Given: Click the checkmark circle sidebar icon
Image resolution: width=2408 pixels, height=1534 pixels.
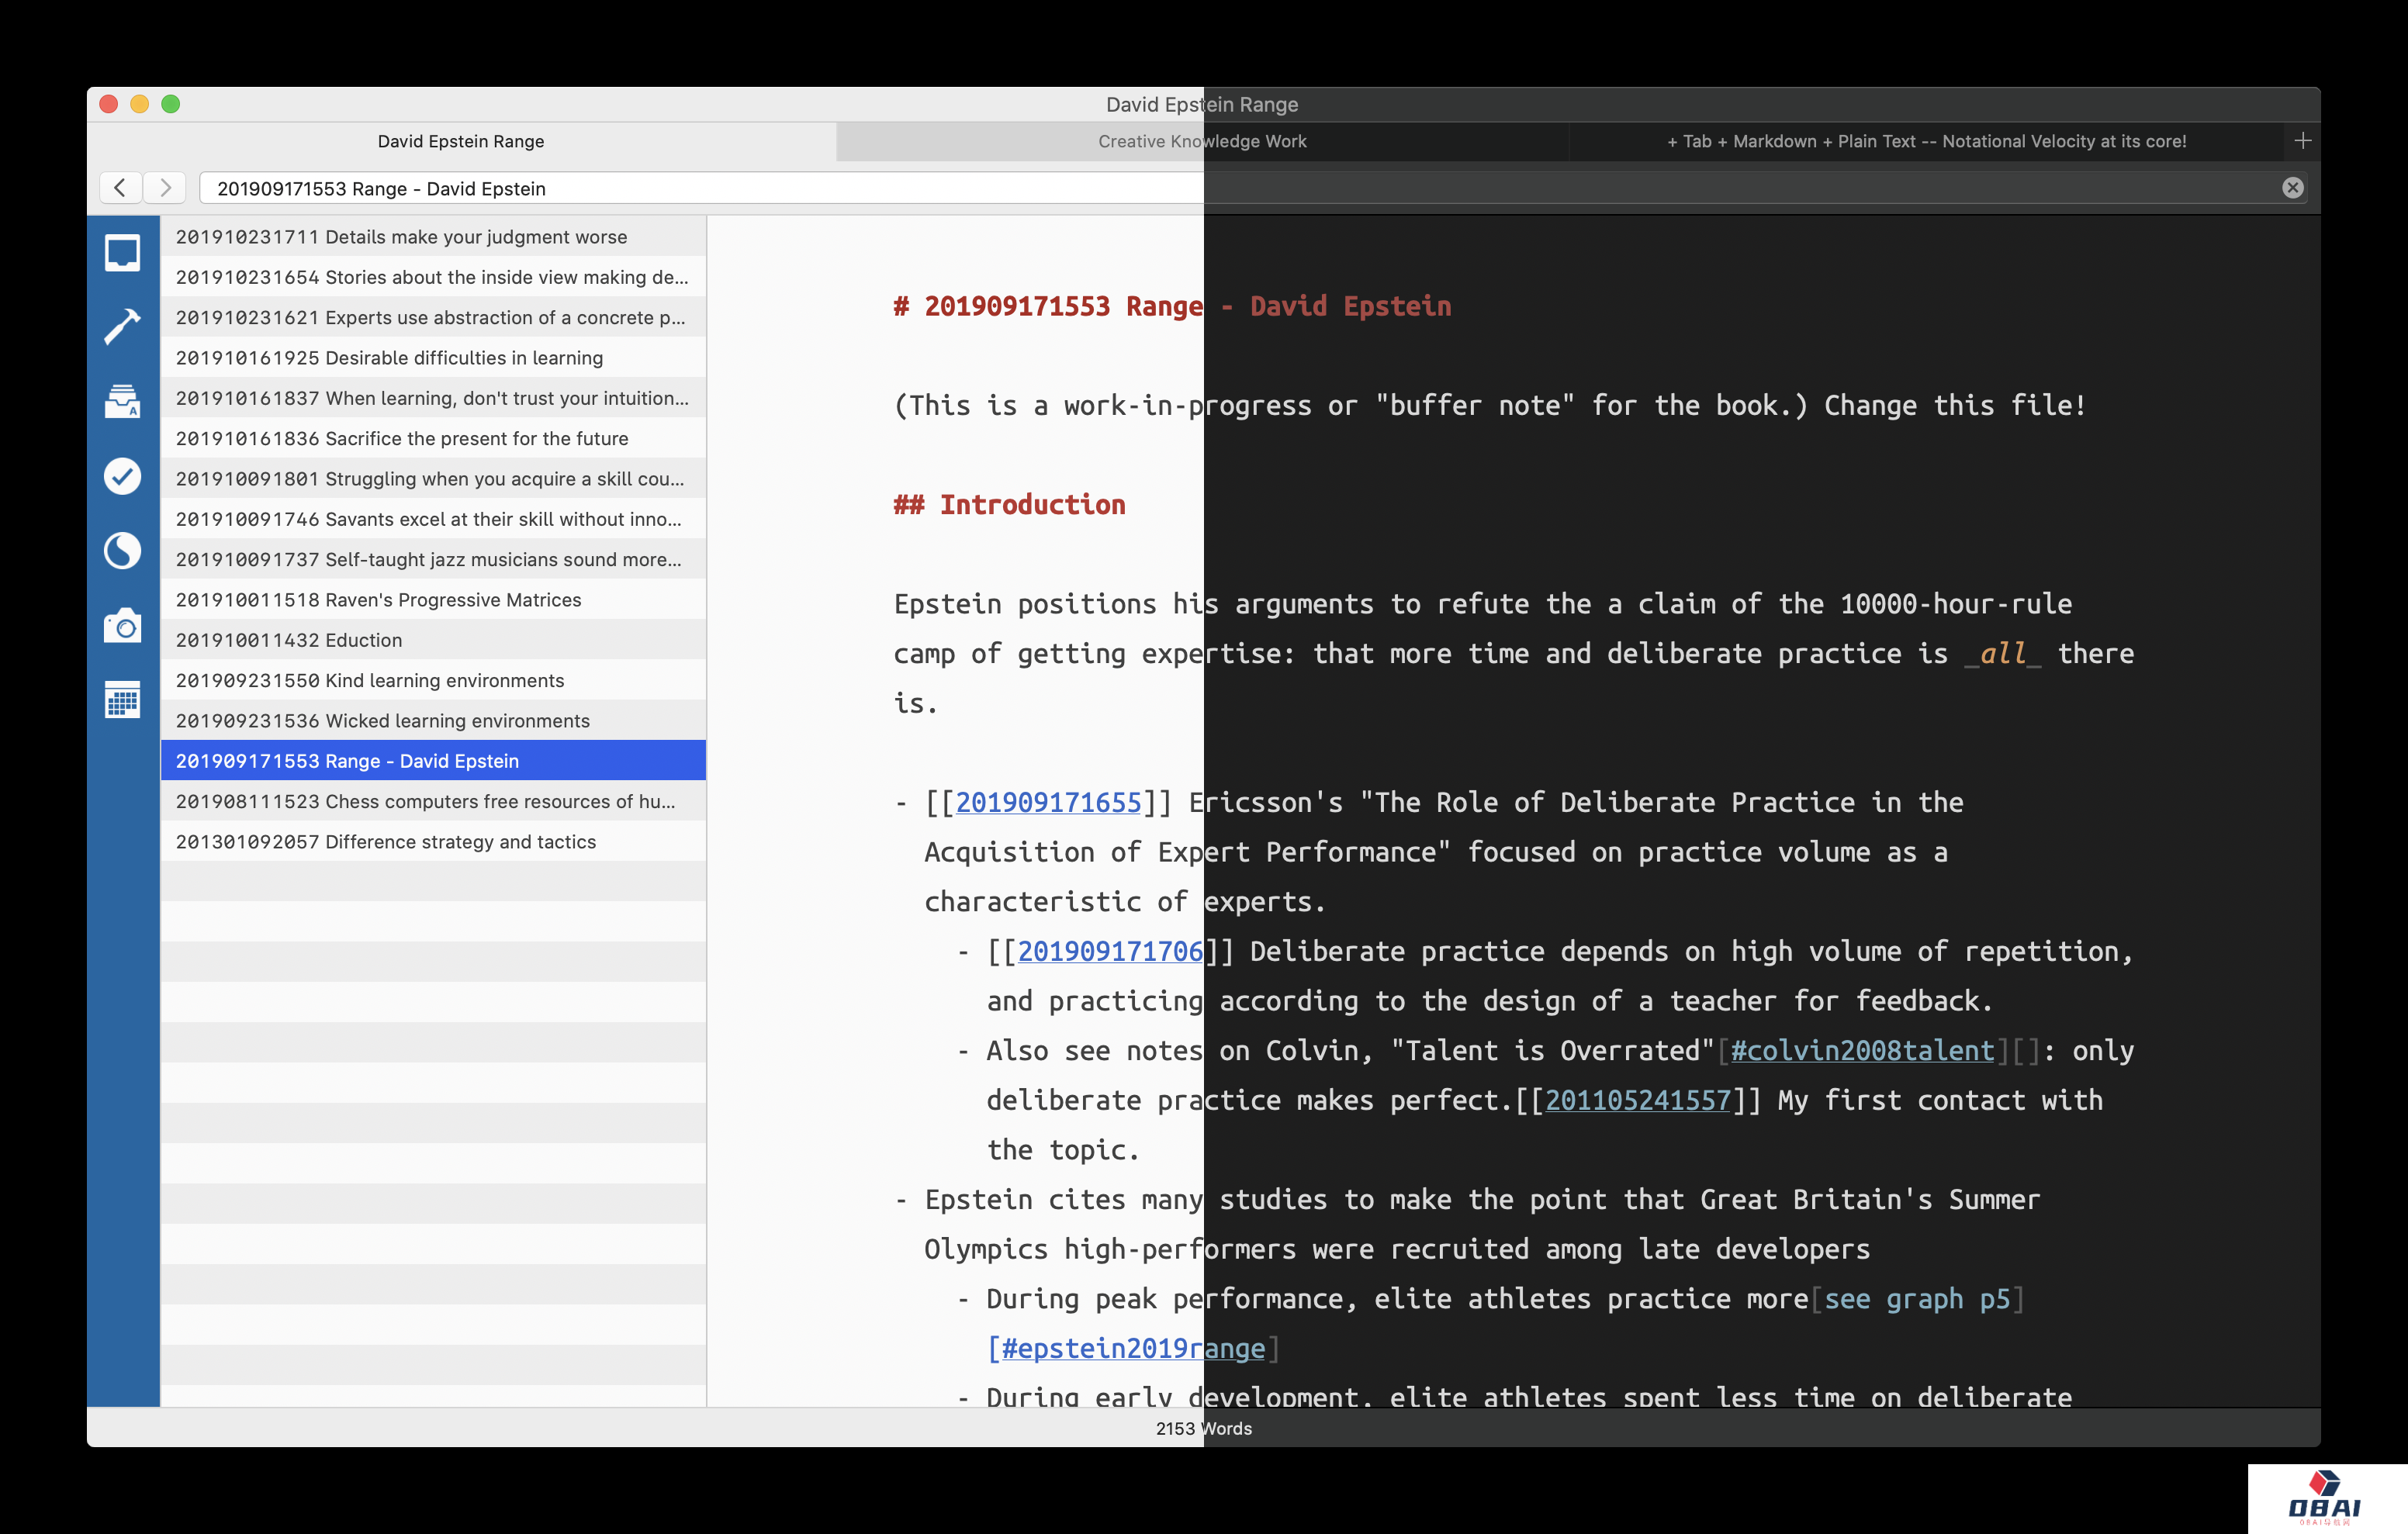Looking at the screenshot, I should pos(122,476).
